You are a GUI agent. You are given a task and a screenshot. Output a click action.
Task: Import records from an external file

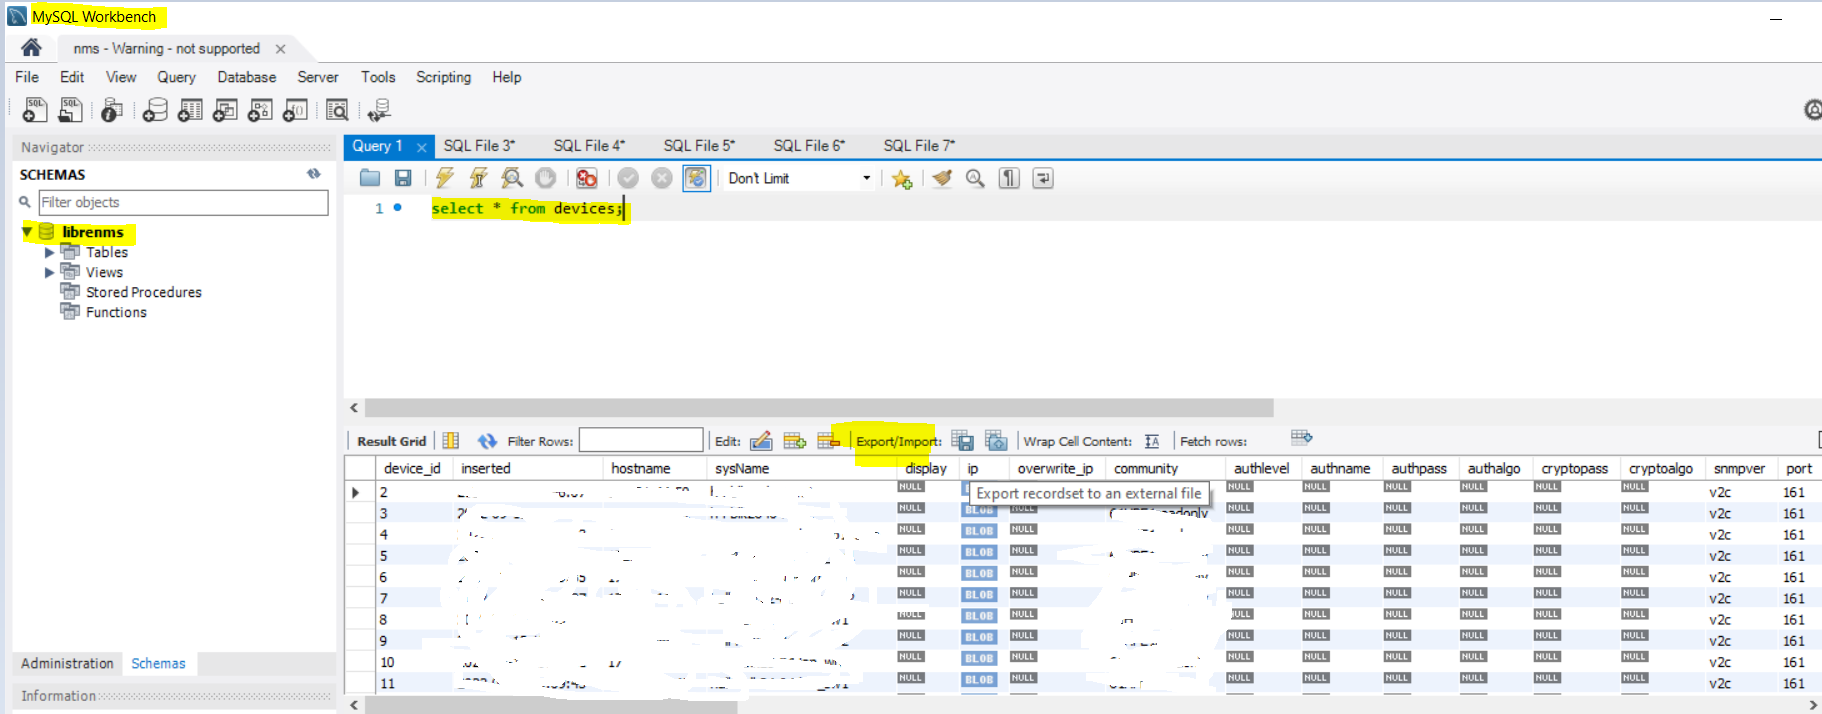point(996,440)
